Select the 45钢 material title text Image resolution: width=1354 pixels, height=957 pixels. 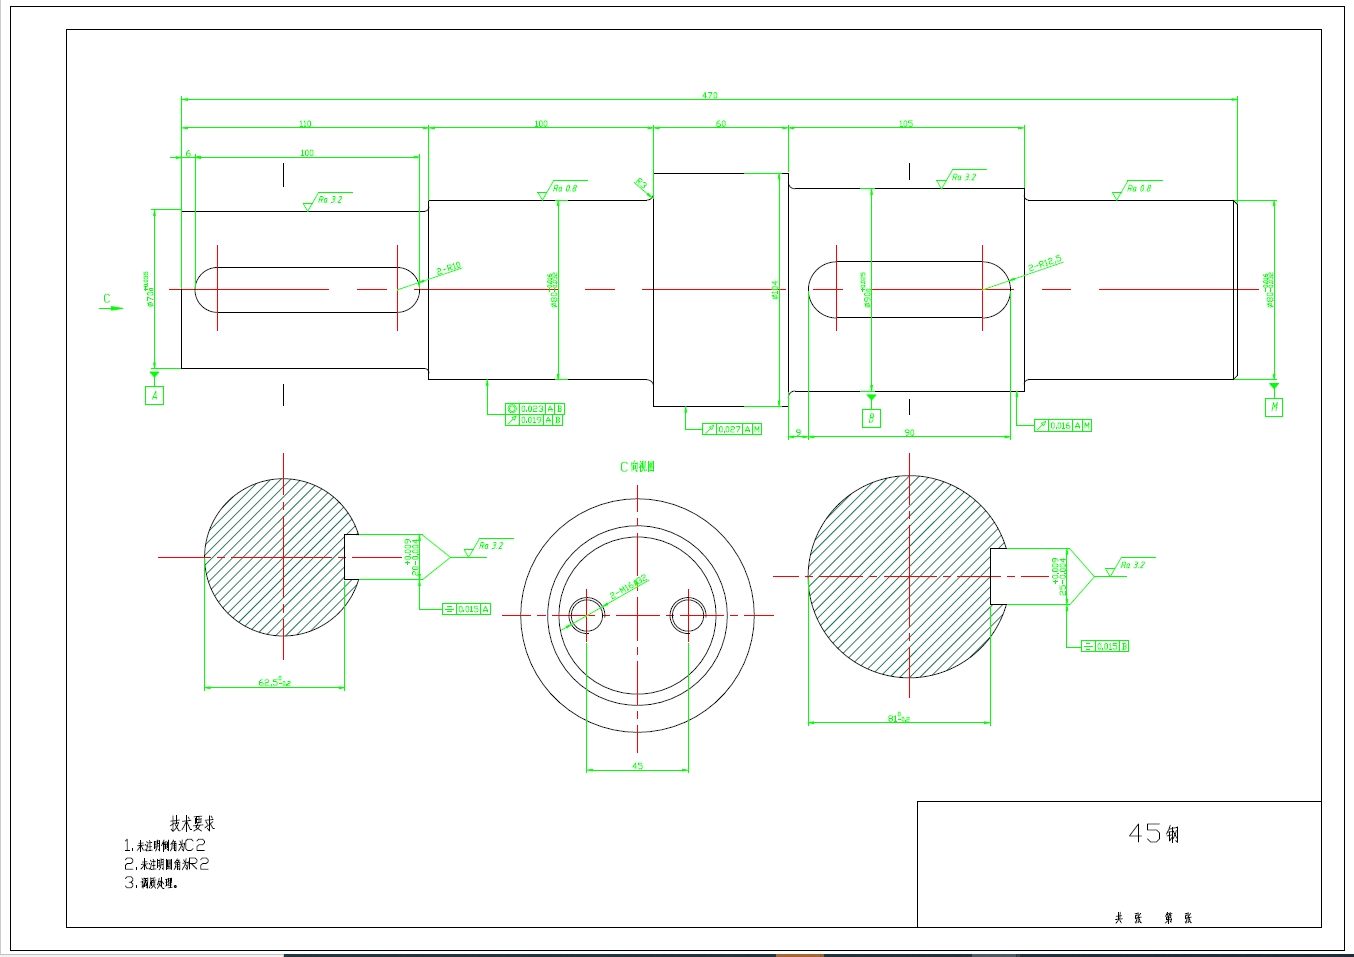click(x=1154, y=833)
